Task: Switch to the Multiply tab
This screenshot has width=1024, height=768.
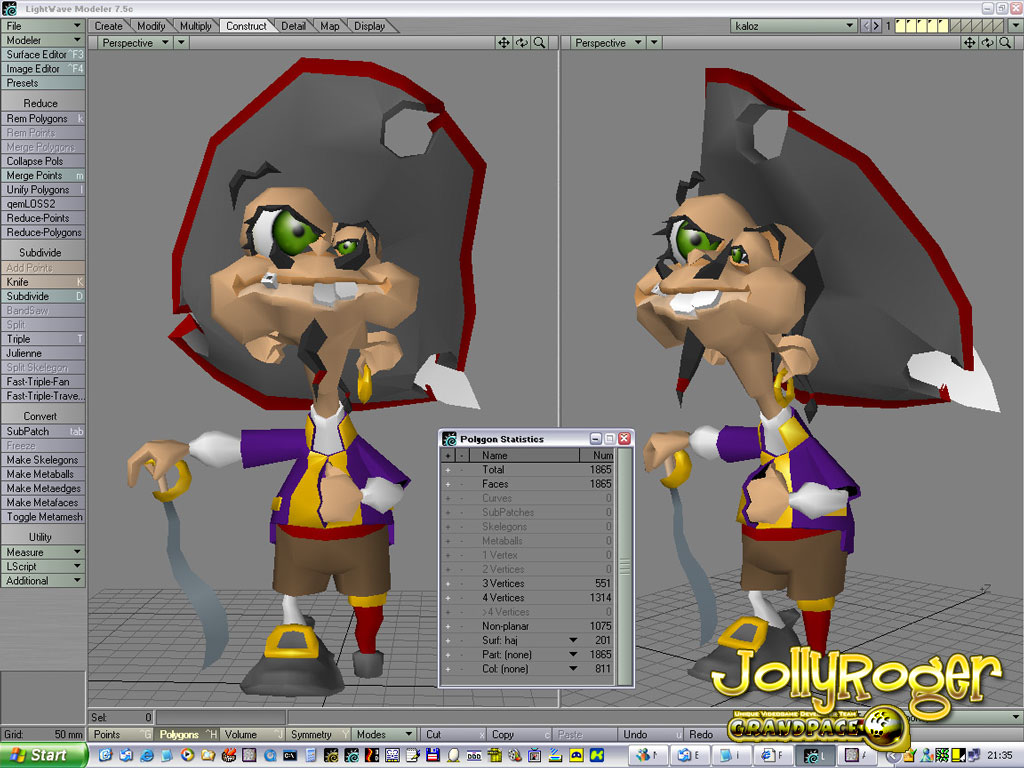Action: (x=195, y=26)
